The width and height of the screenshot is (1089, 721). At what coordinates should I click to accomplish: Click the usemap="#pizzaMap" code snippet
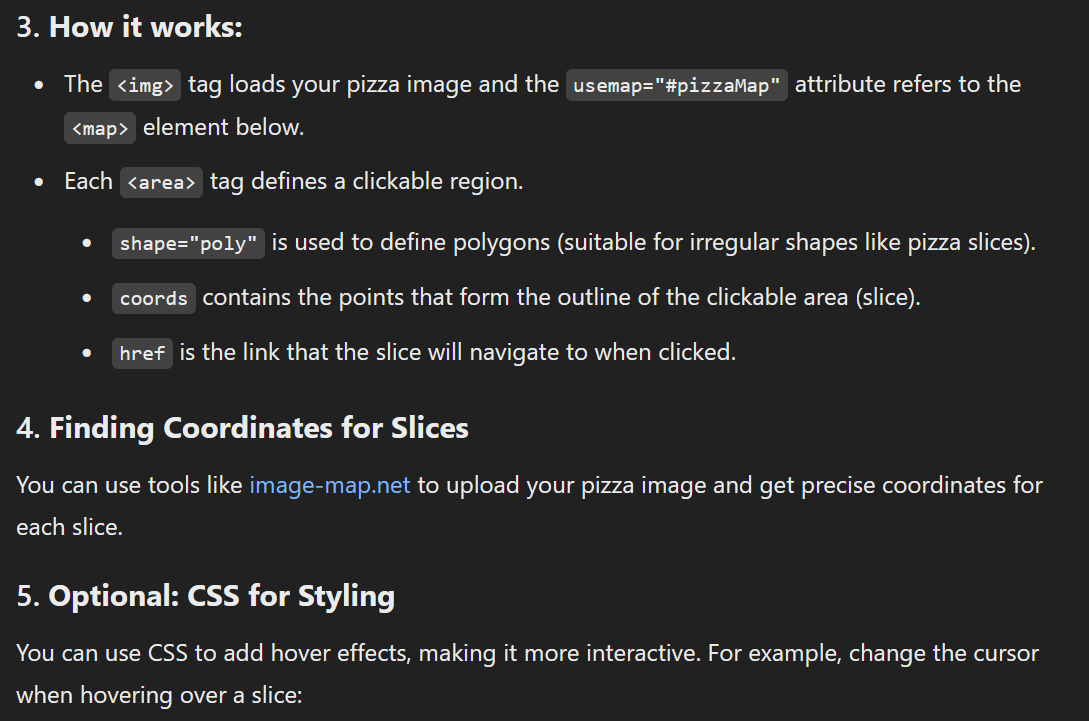(676, 85)
